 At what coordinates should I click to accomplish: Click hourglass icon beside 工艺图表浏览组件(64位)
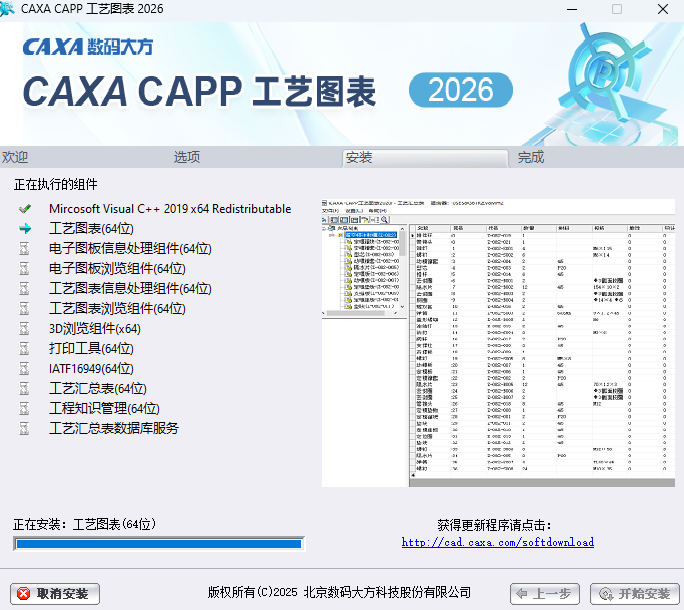[x=24, y=308]
